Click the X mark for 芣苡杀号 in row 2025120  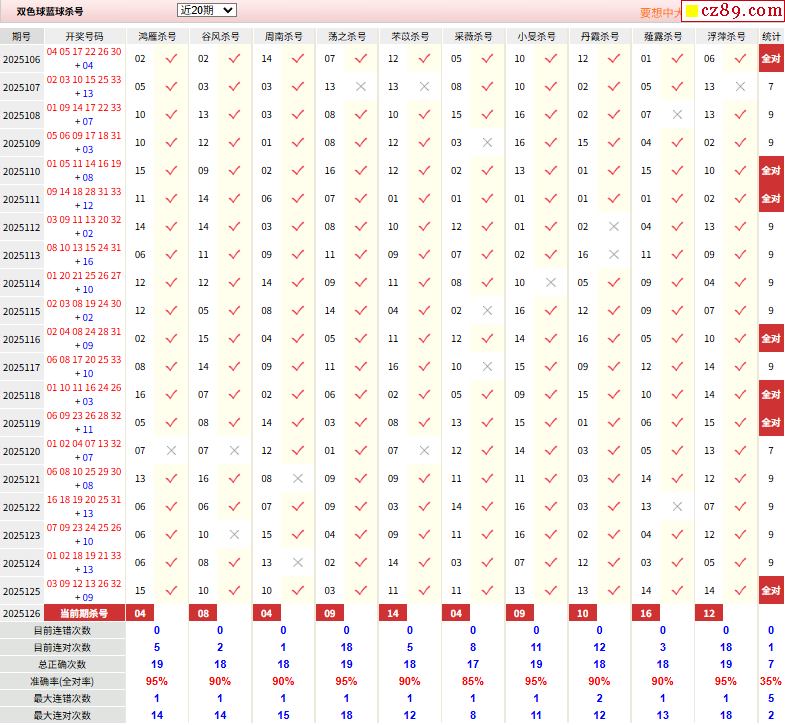point(424,451)
